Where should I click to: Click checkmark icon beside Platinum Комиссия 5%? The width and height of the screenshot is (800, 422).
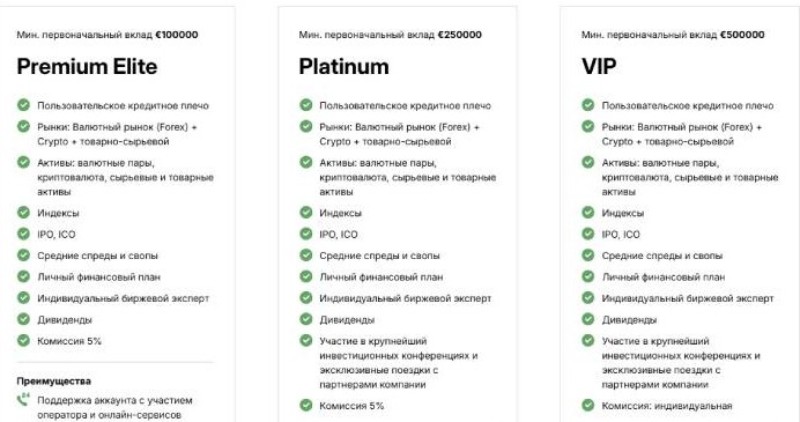pyautogui.click(x=306, y=405)
